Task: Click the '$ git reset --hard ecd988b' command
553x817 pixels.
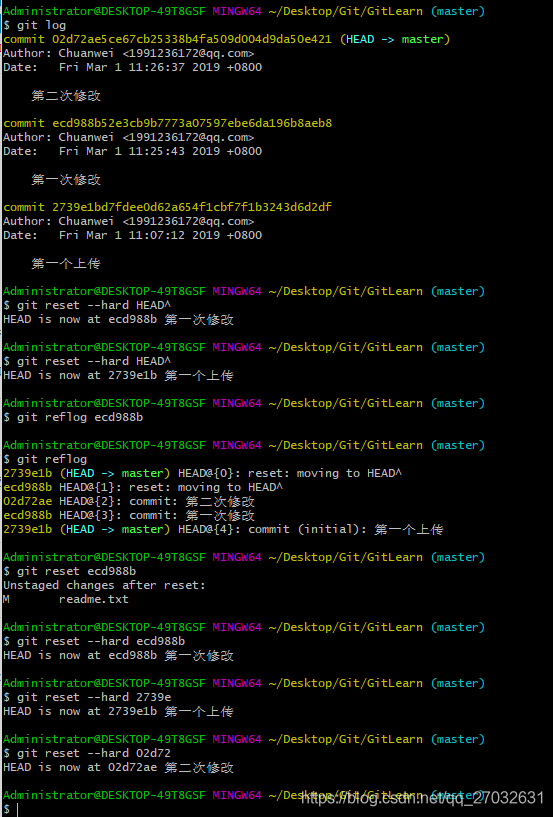Action: [x=94, y=641]
